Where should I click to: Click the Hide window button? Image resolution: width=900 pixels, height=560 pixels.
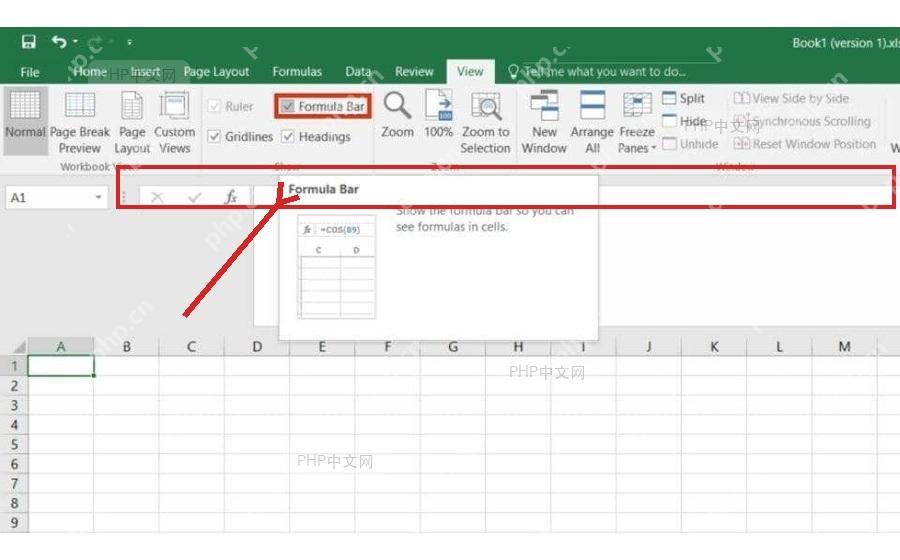pos(684,121)
